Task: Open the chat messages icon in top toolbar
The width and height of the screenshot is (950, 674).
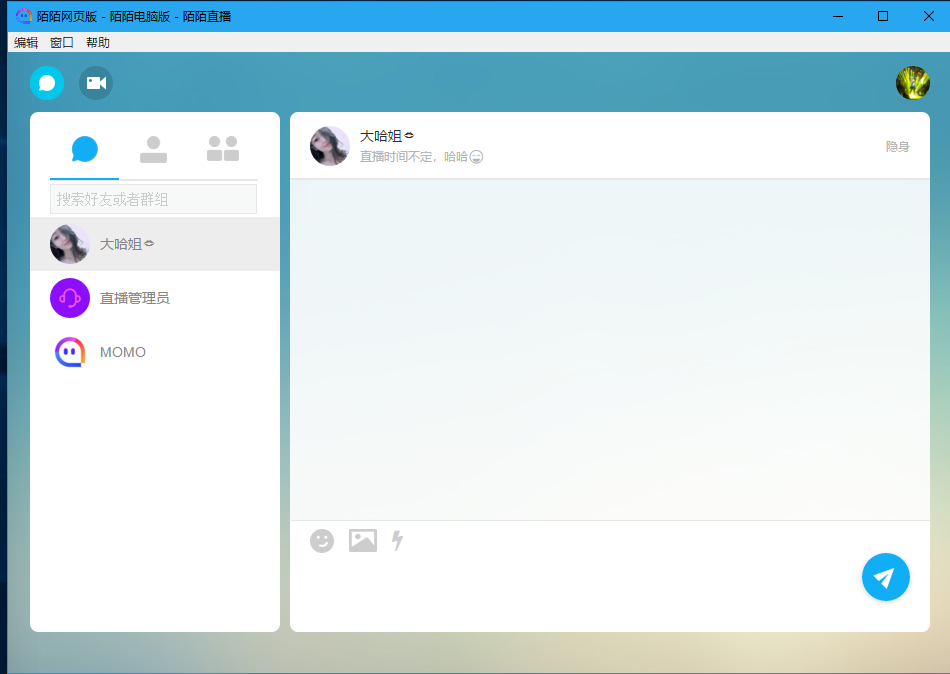Action: pyautogui.click(x=46, y=83)
